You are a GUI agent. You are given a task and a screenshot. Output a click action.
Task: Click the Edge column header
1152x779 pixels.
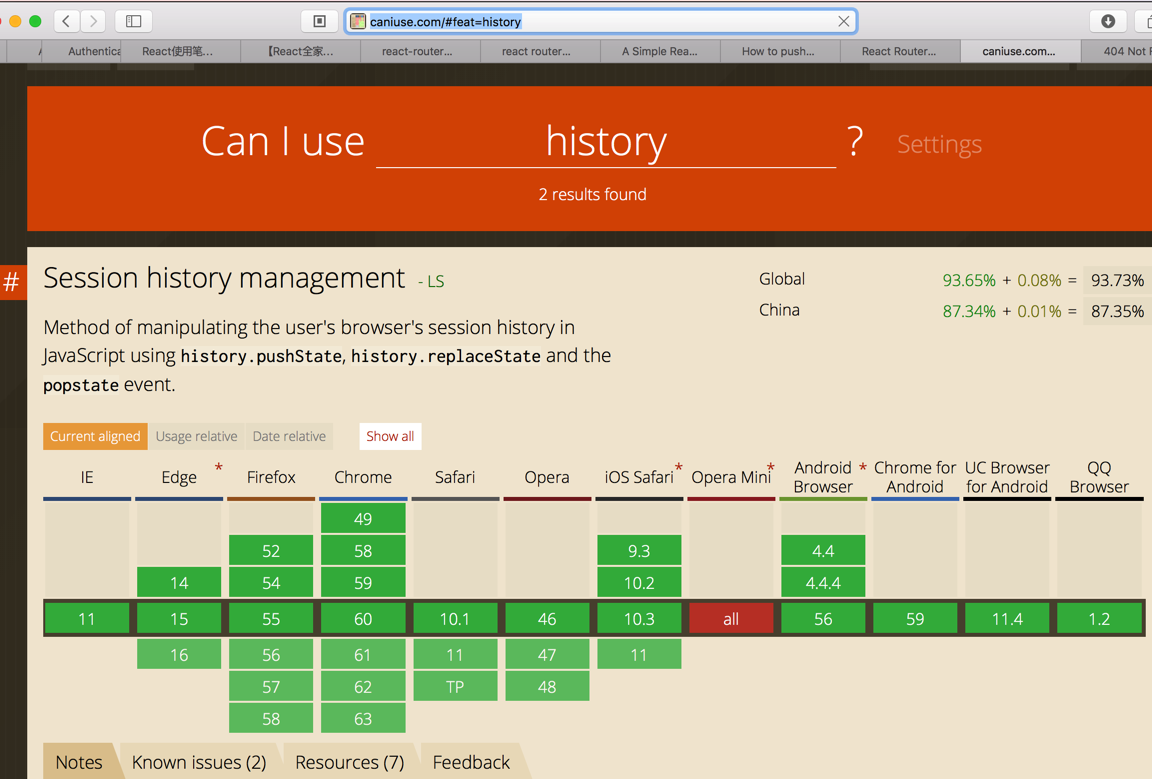point(179,478)
